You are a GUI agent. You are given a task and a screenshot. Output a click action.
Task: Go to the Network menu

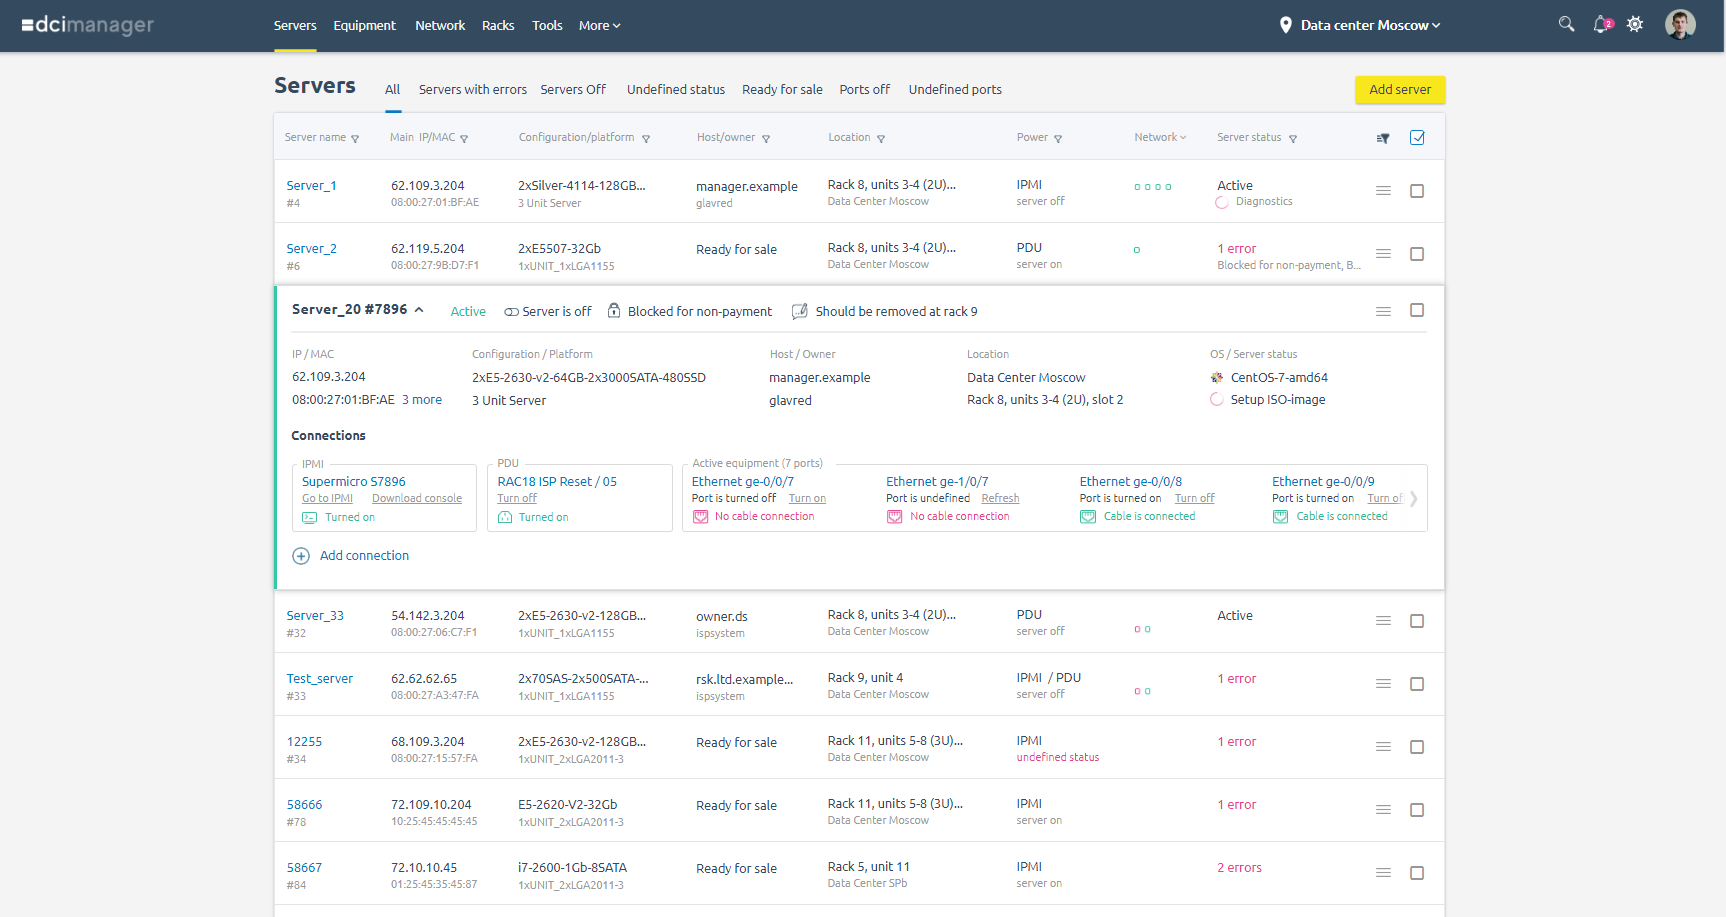(440, 26)
